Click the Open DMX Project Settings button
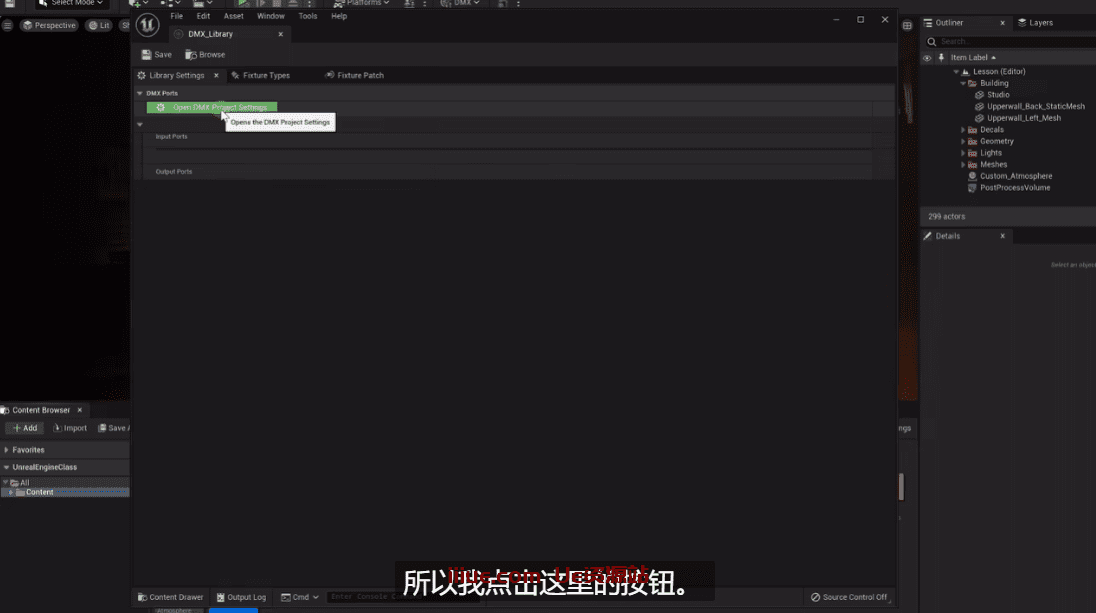The width and height of the screenshot is (1096, 613). (x=211, y=107)
